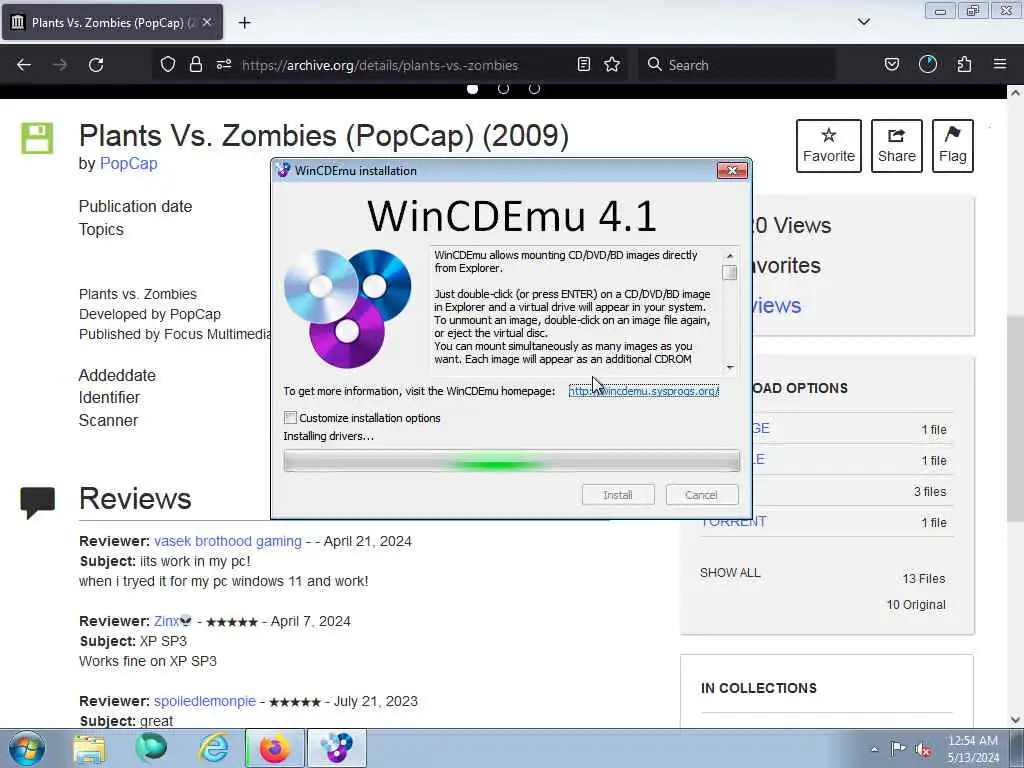Launch the green chat-bubble taskbar app icon
Screen dimensions: 1024x768
click(x=151, y=748)
